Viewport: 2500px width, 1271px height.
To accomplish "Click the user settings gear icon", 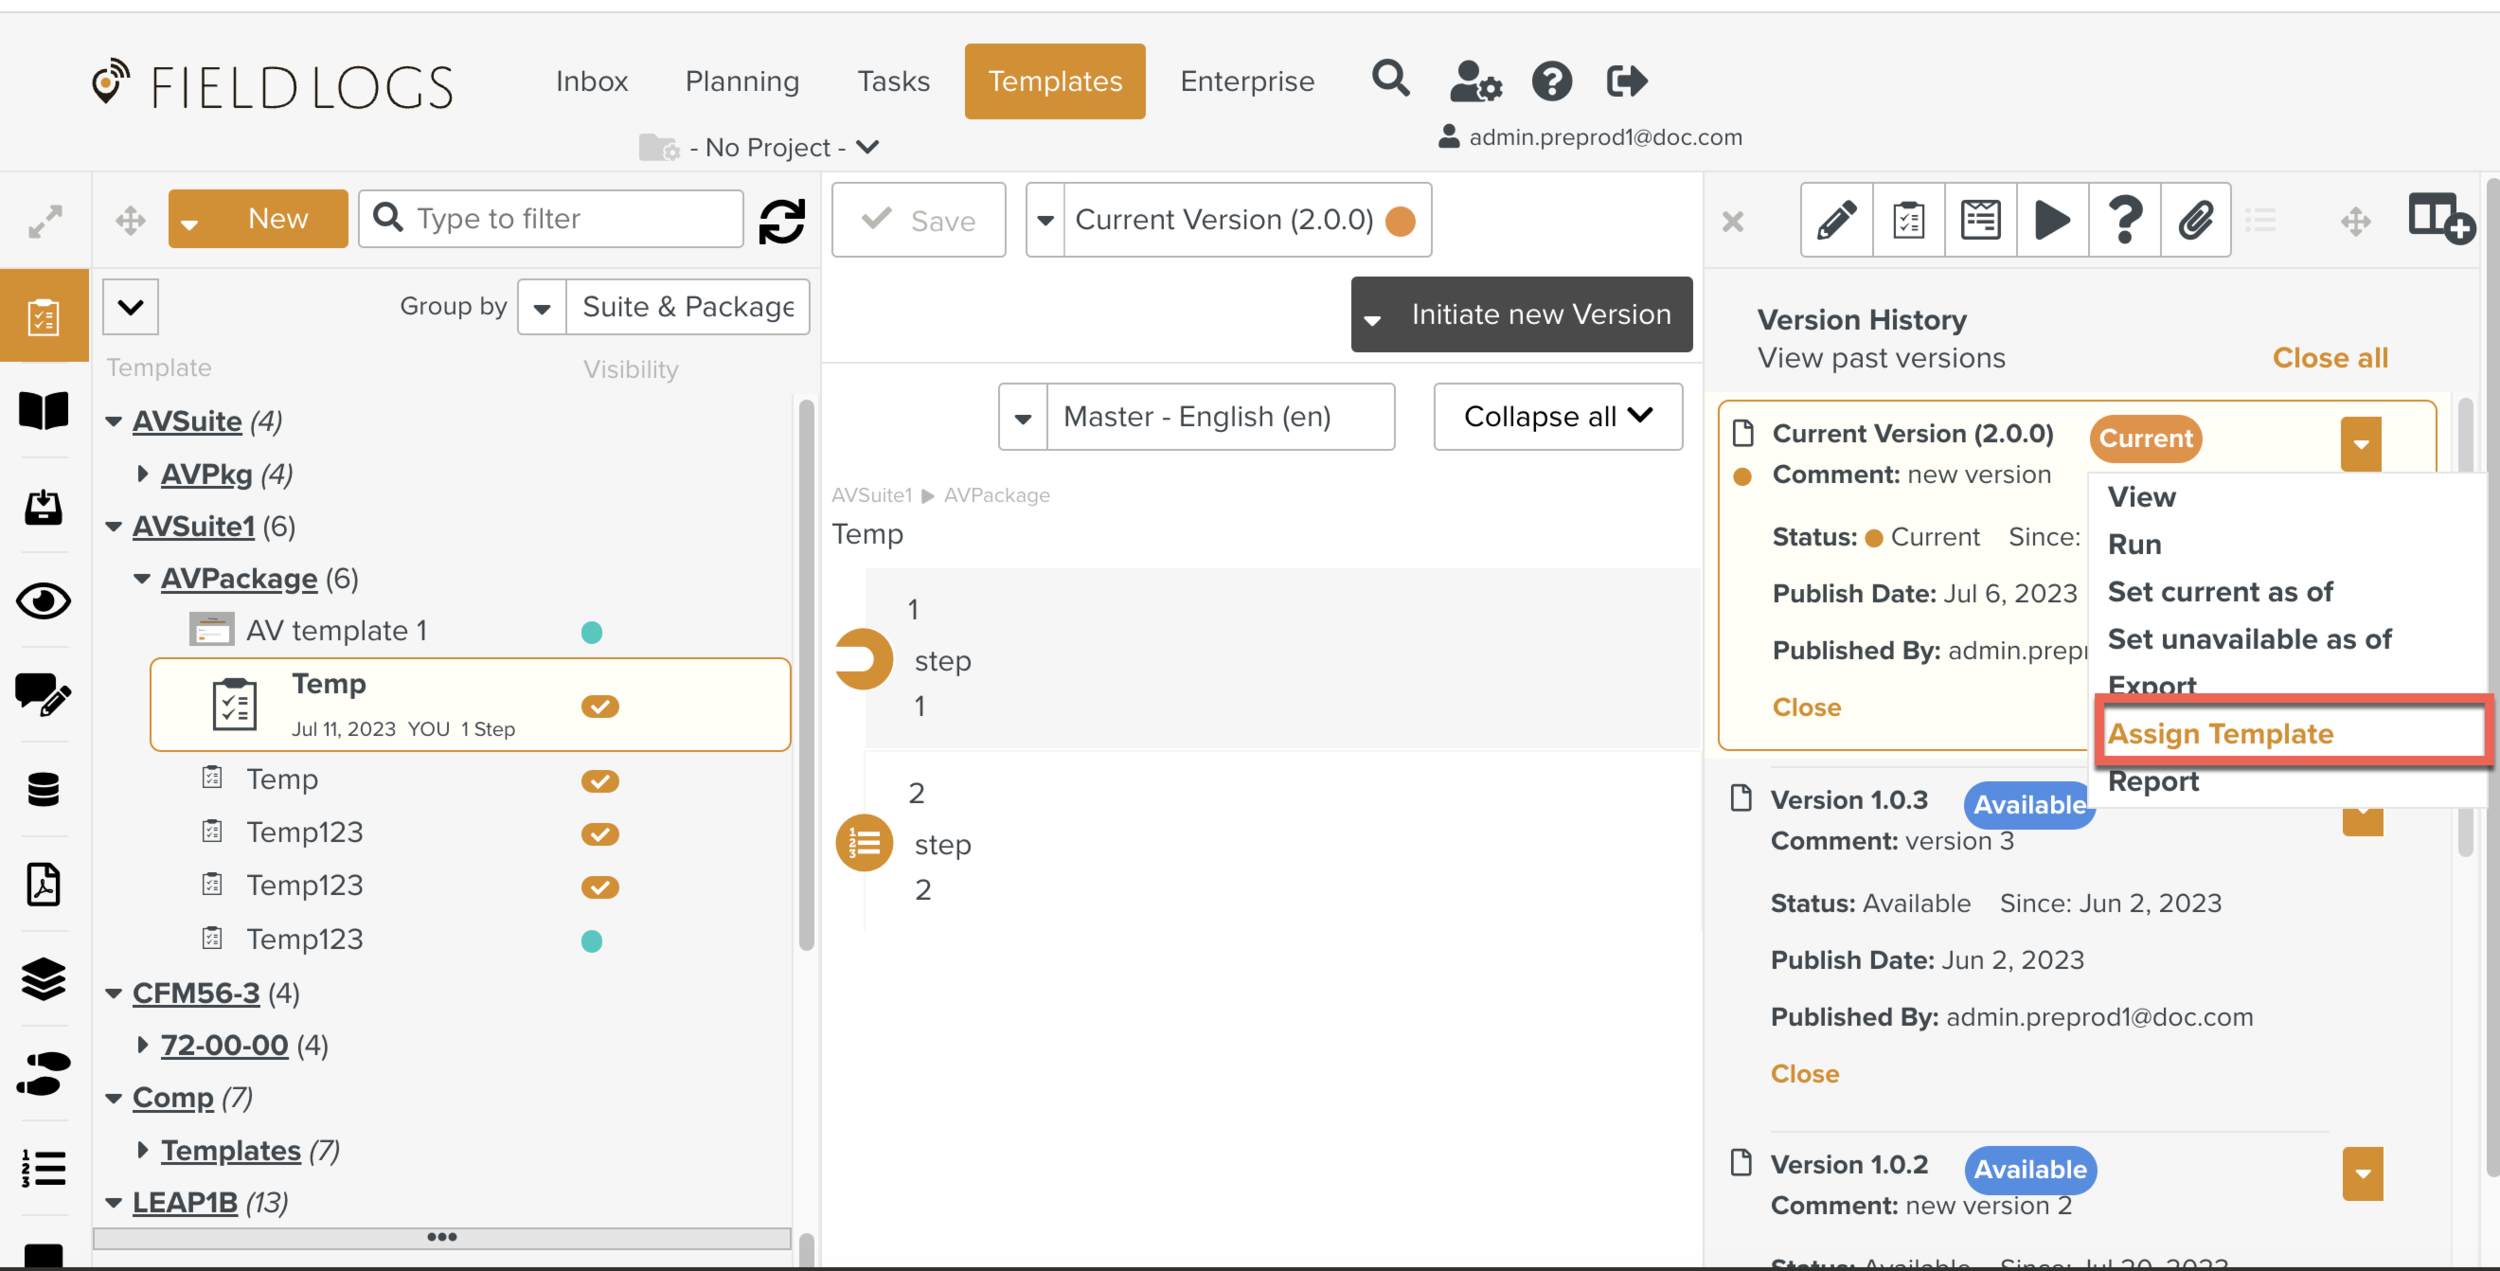I will pyautogui.click(x=1475, y=81).
